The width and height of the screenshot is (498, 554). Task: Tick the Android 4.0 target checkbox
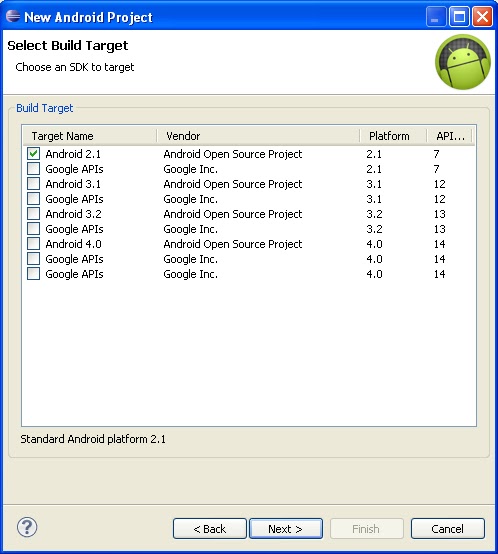[34, 244]
